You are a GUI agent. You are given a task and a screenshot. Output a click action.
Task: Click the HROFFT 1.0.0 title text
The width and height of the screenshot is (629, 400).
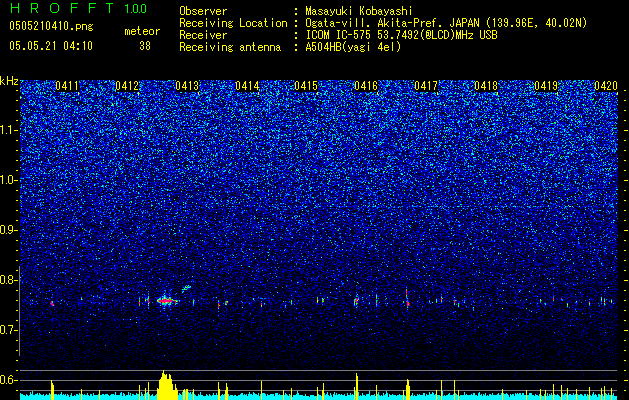(79, 8)
